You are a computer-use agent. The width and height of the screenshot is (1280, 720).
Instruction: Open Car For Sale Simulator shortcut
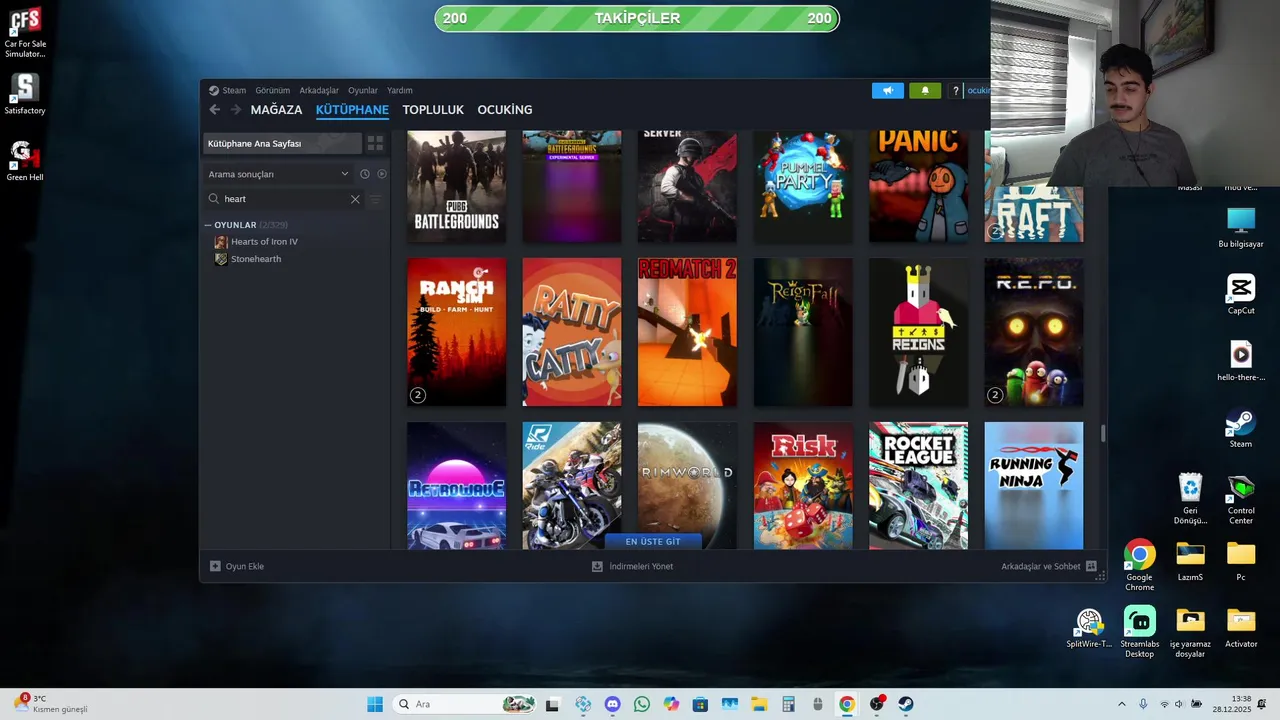coord(25,33)
